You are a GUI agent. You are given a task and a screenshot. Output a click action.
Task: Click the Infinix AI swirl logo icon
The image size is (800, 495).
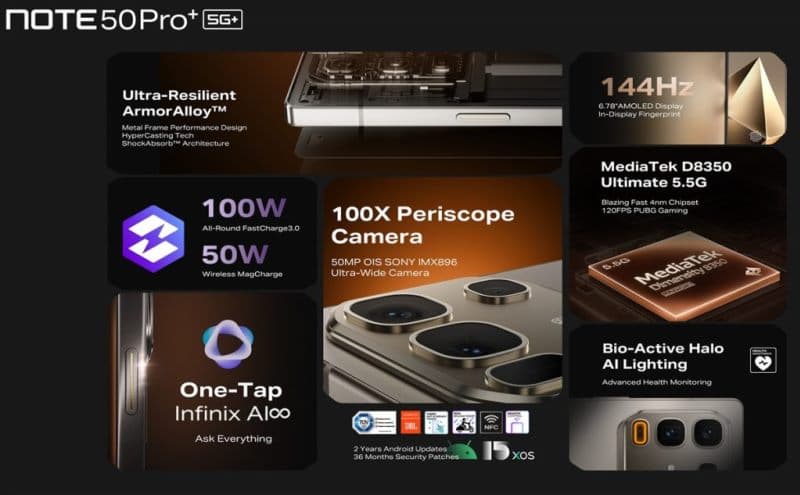click(x=228, y=344)
